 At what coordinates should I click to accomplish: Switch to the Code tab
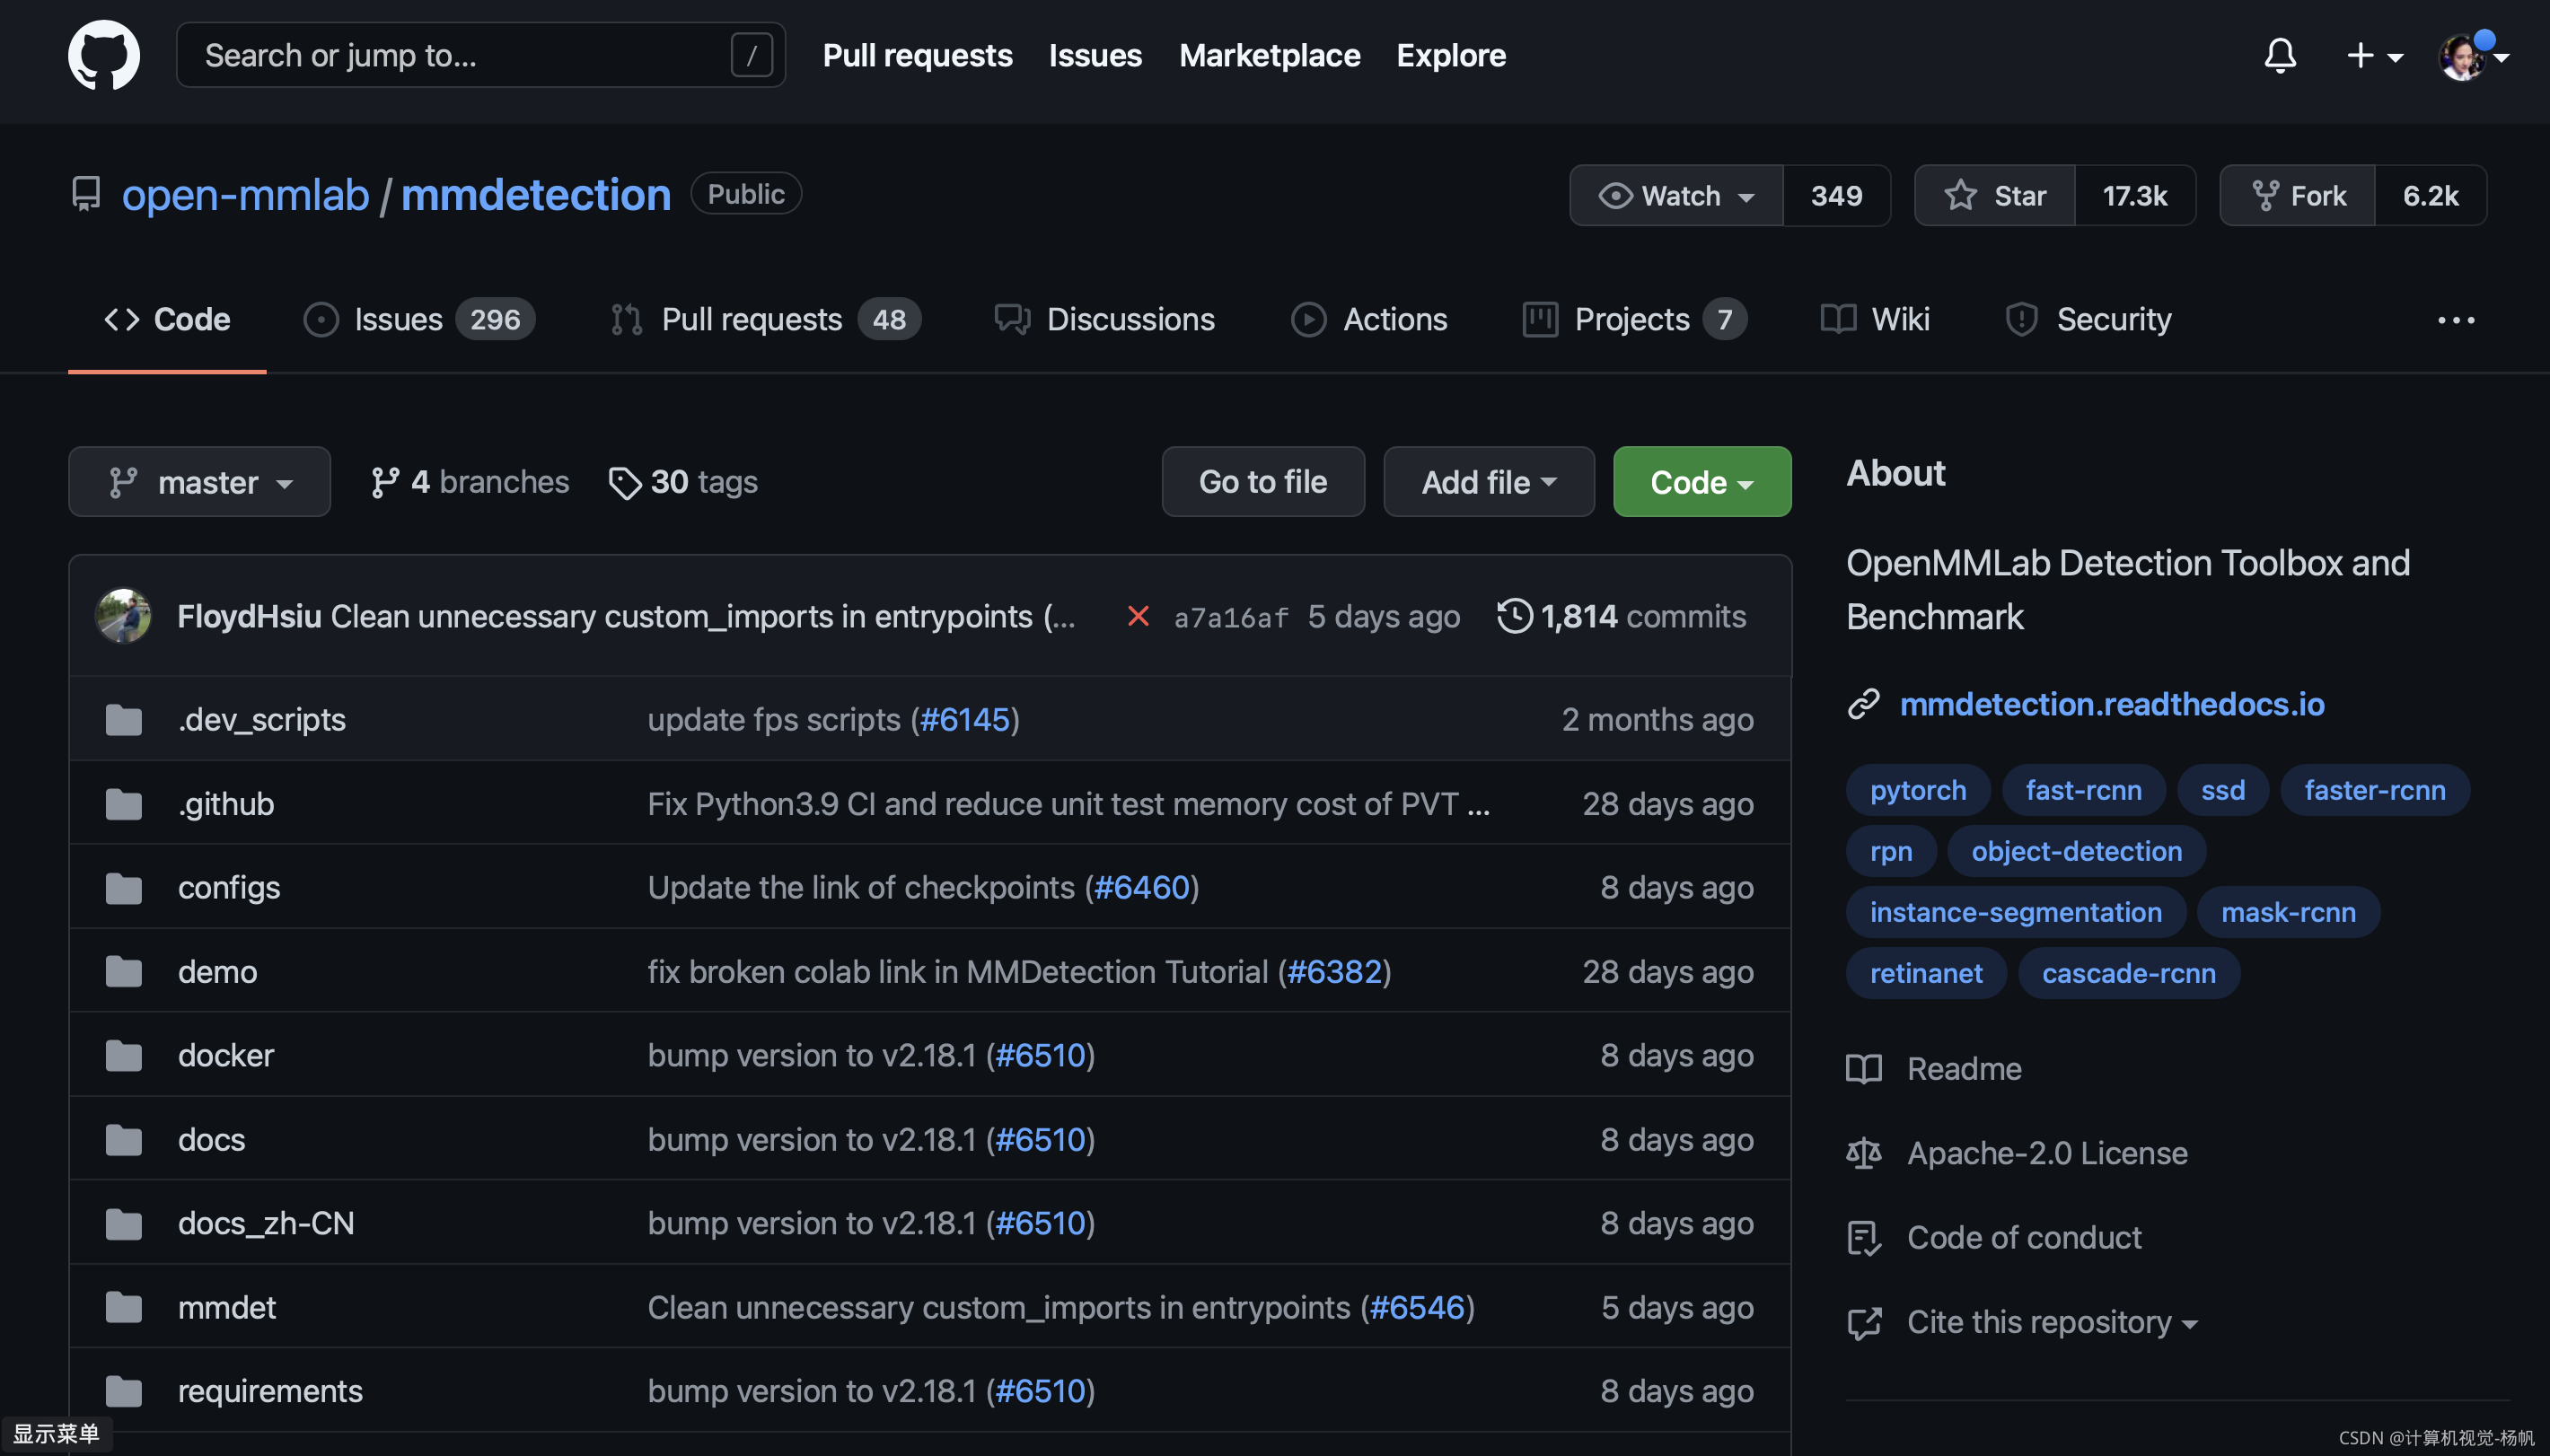pos(167,319)
